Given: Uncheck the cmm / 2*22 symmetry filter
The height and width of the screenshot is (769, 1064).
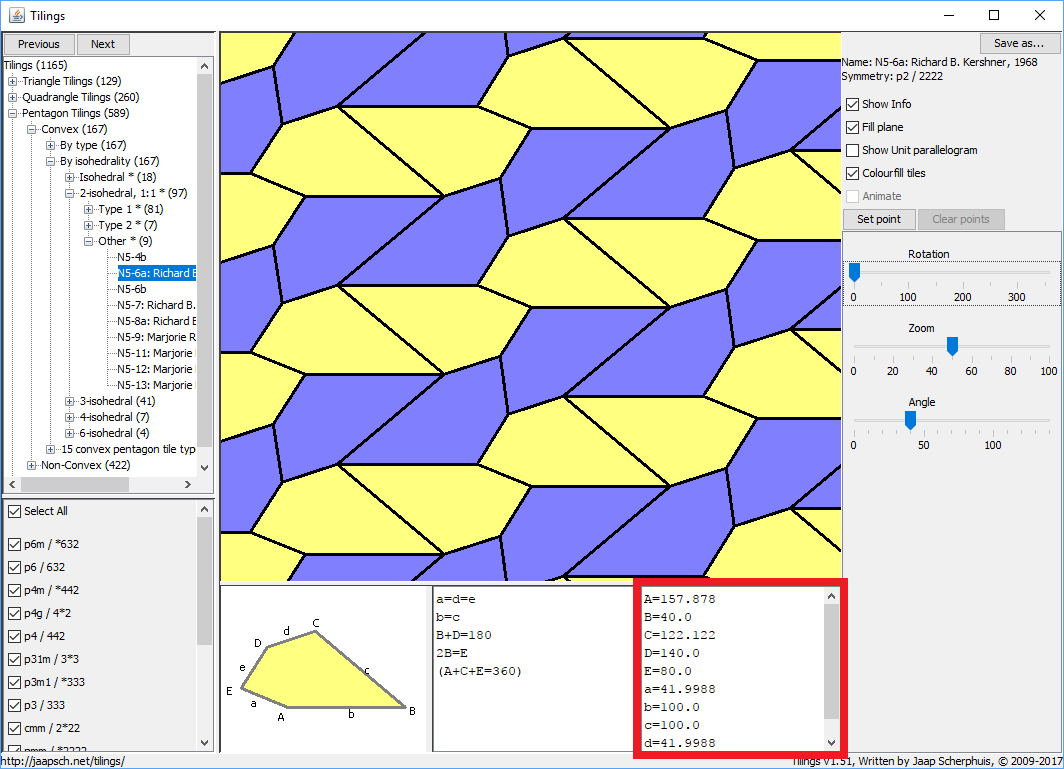Looking at the screenshot, I should (x=14, y=729).
